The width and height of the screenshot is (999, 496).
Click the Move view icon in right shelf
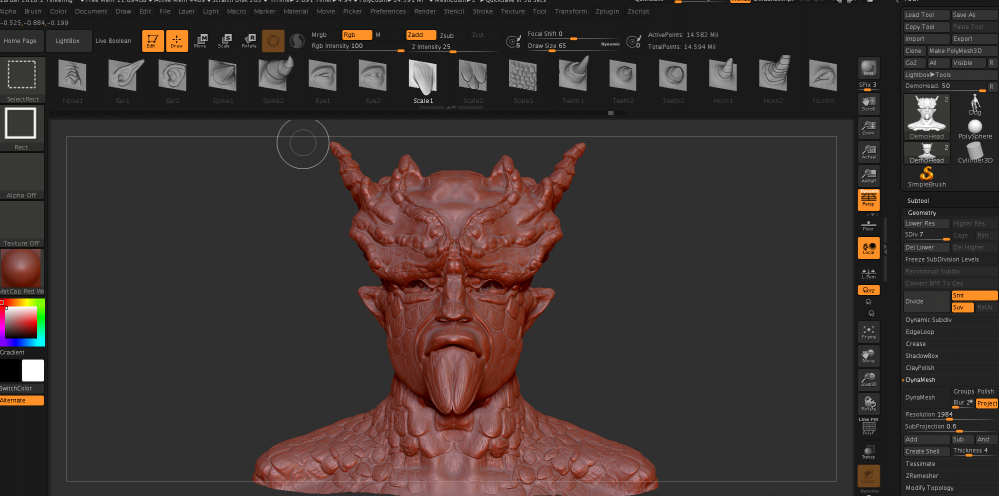868,355
